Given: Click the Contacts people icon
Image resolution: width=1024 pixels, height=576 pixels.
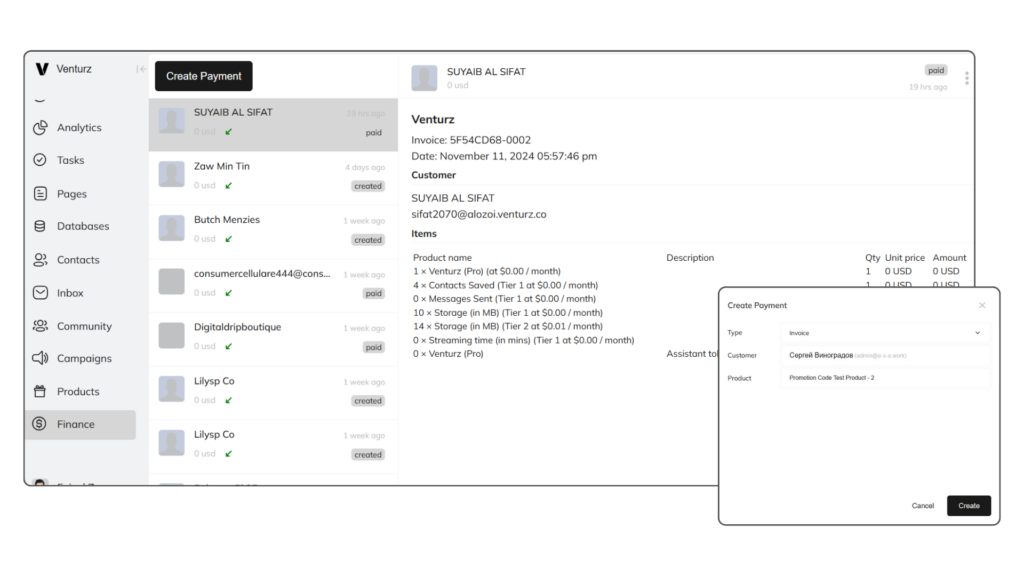Looking at the screenshot, I should (x=40, y=259).
